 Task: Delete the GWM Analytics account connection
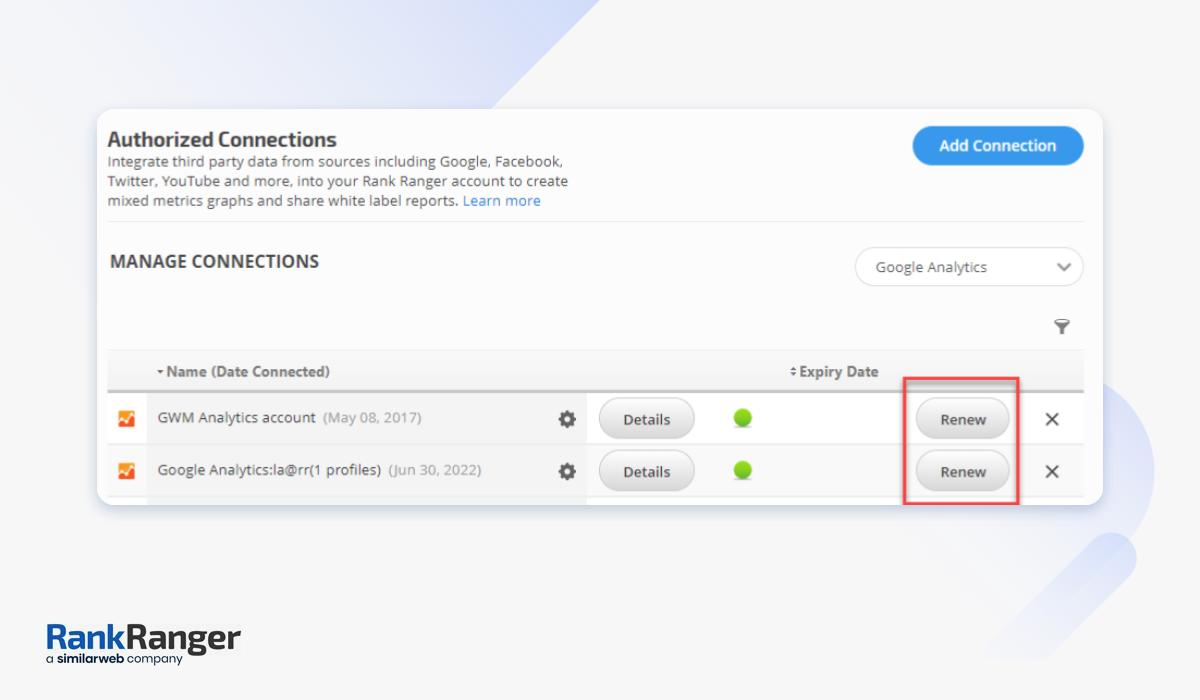click(x=1052, y=419)
